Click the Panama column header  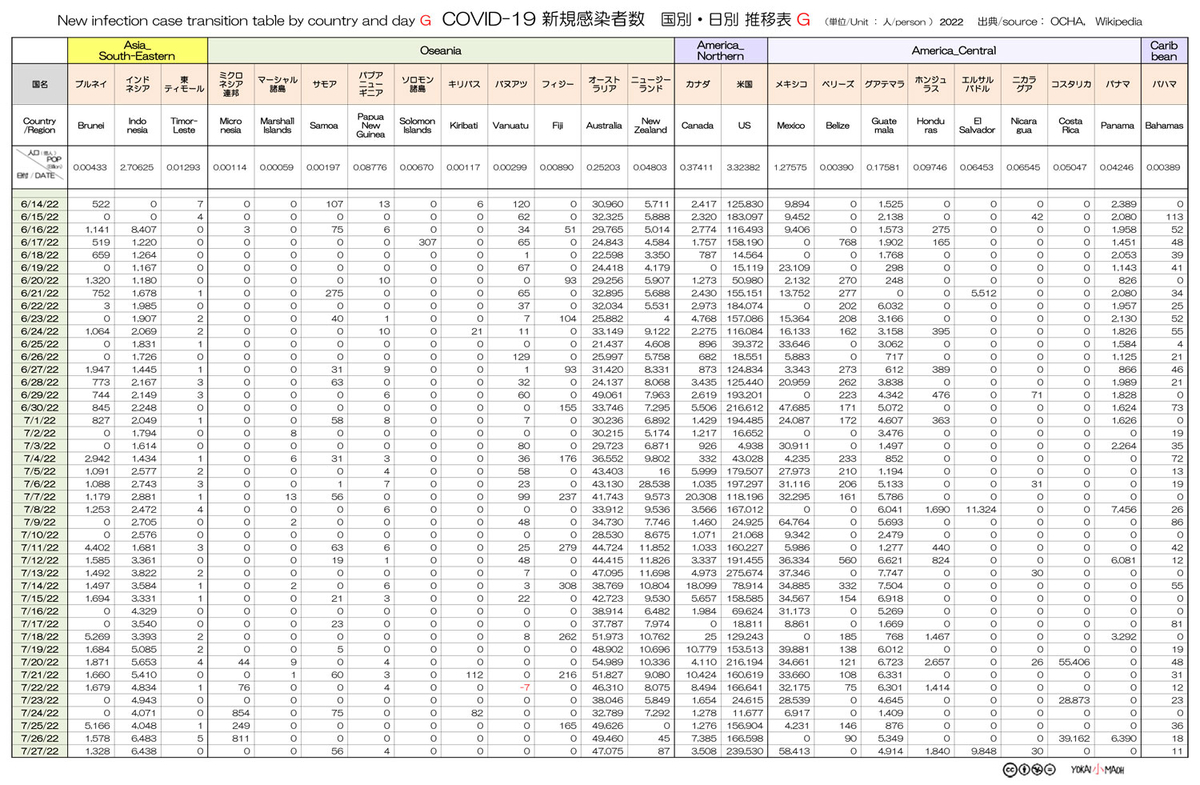1117,127
